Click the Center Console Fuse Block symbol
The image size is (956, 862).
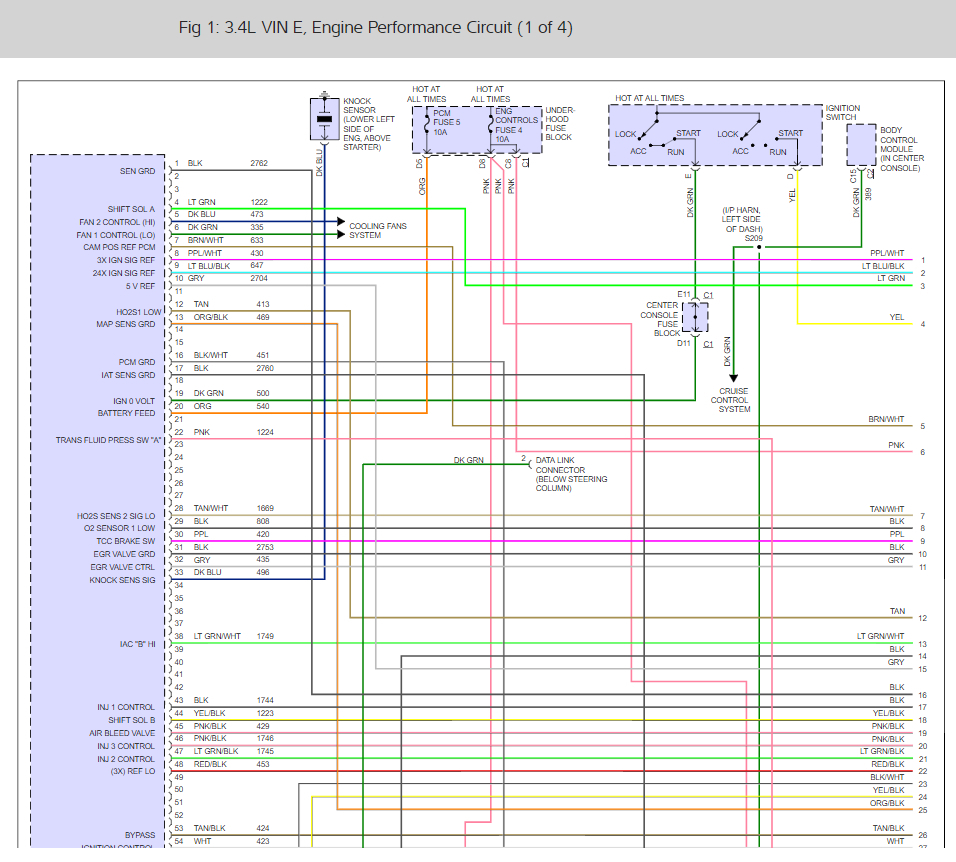tap(695, 318)
